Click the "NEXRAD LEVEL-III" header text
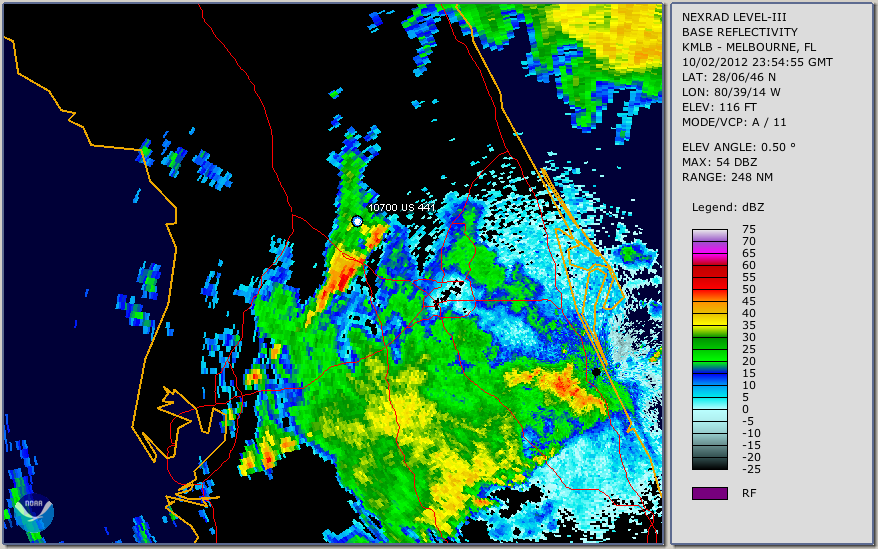Screen dimensions: 878x549 click(734, 17)
